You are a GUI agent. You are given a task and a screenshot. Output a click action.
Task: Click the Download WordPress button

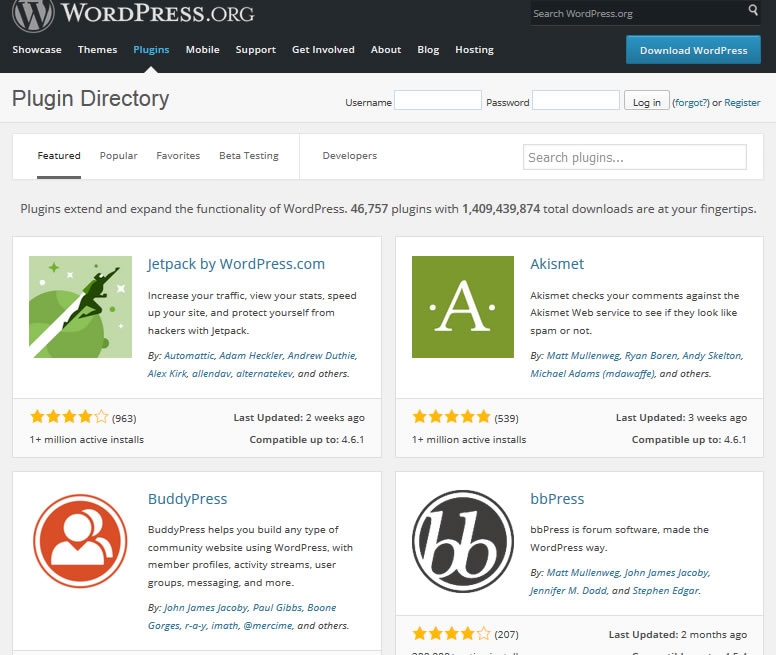[693, 50]
